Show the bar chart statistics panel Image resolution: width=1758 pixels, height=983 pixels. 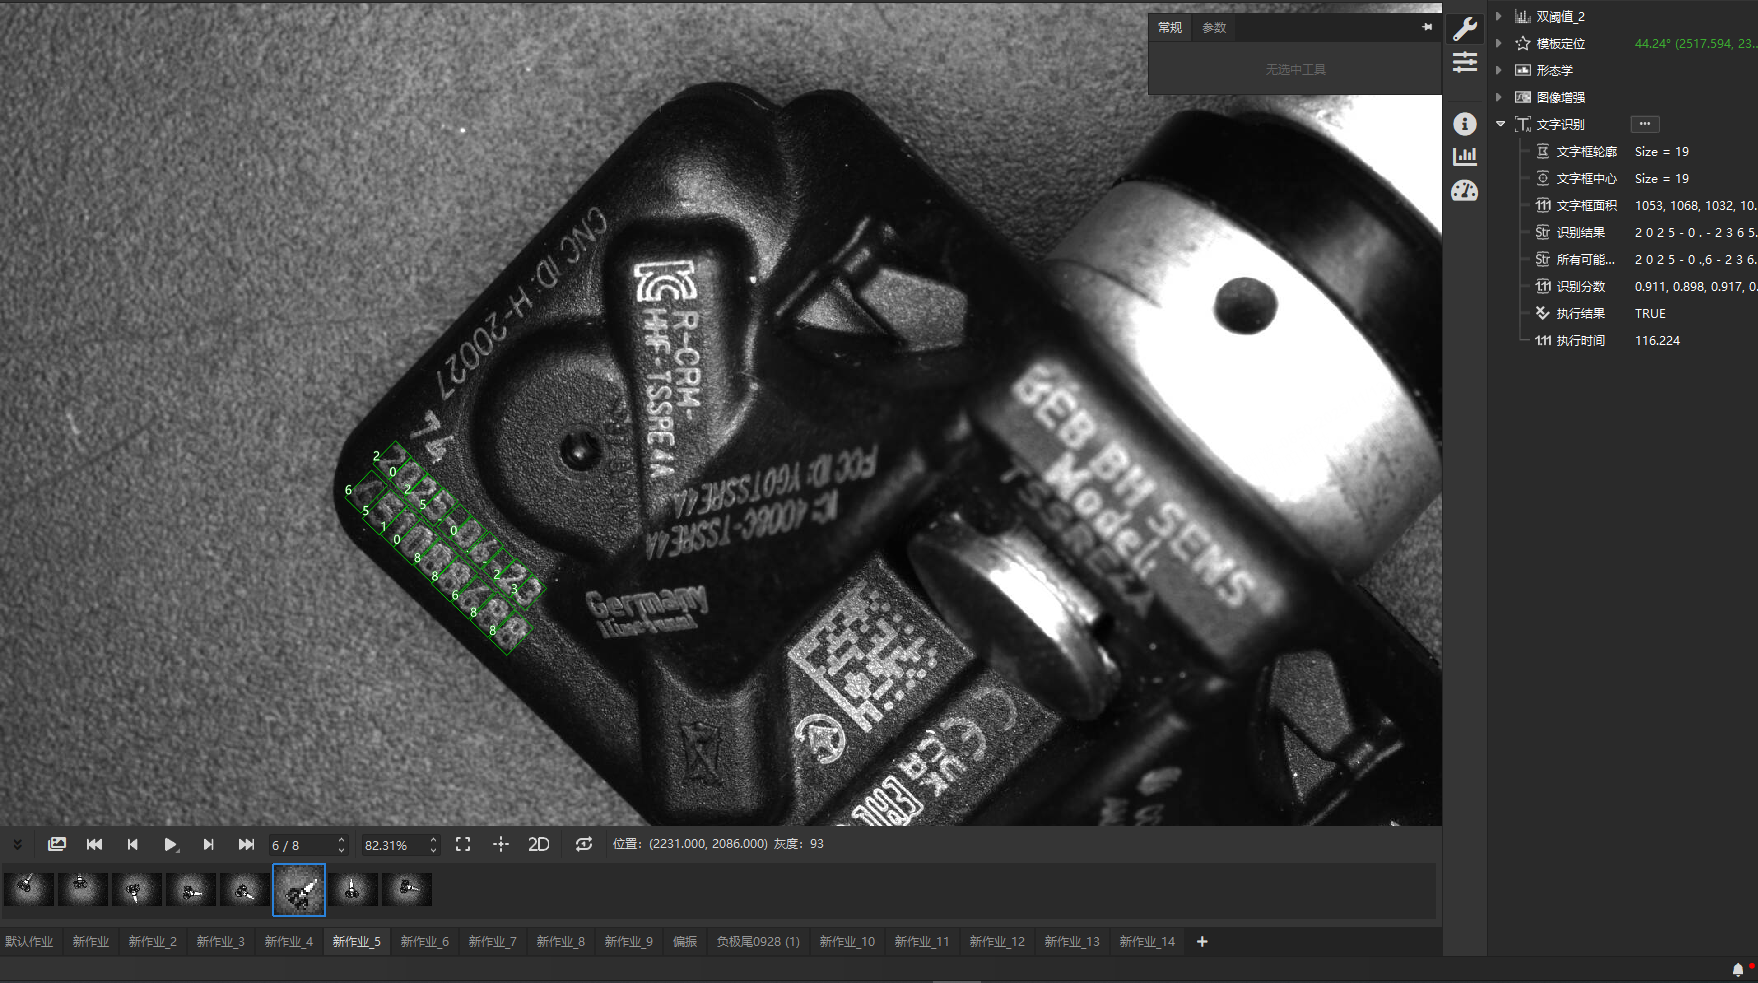(1464, 156)
